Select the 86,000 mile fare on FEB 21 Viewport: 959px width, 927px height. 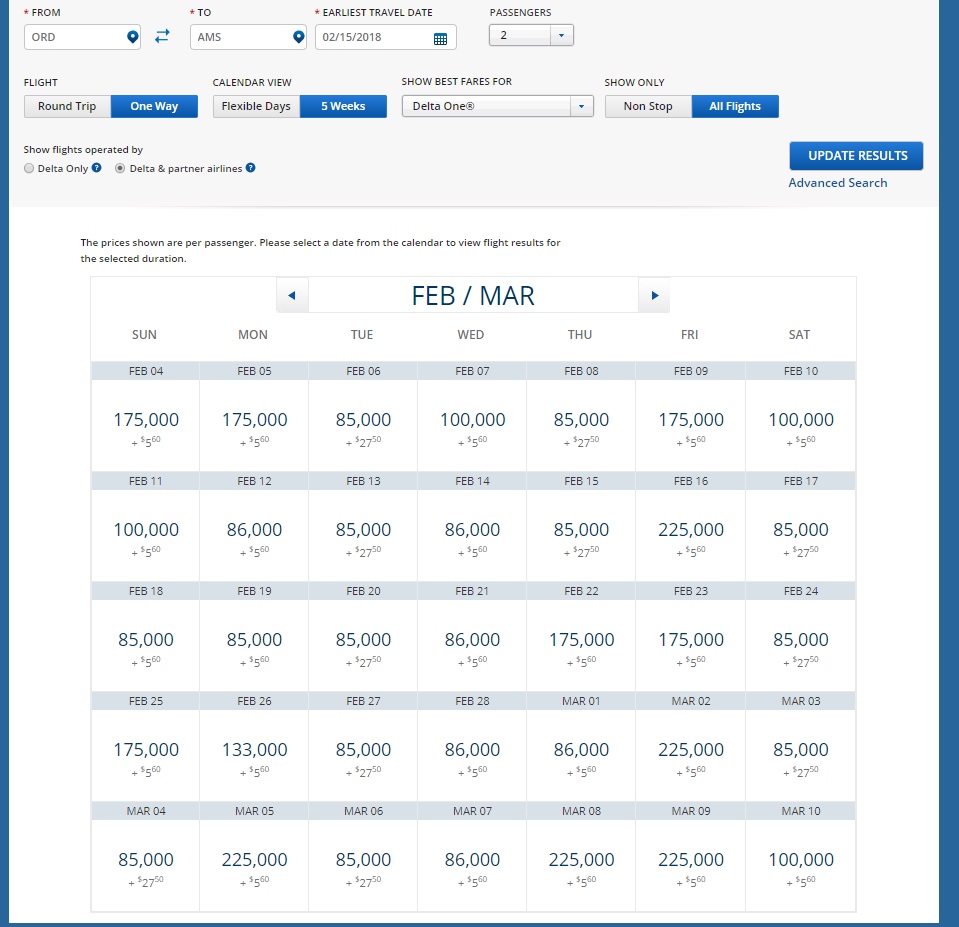coord(471,641)
